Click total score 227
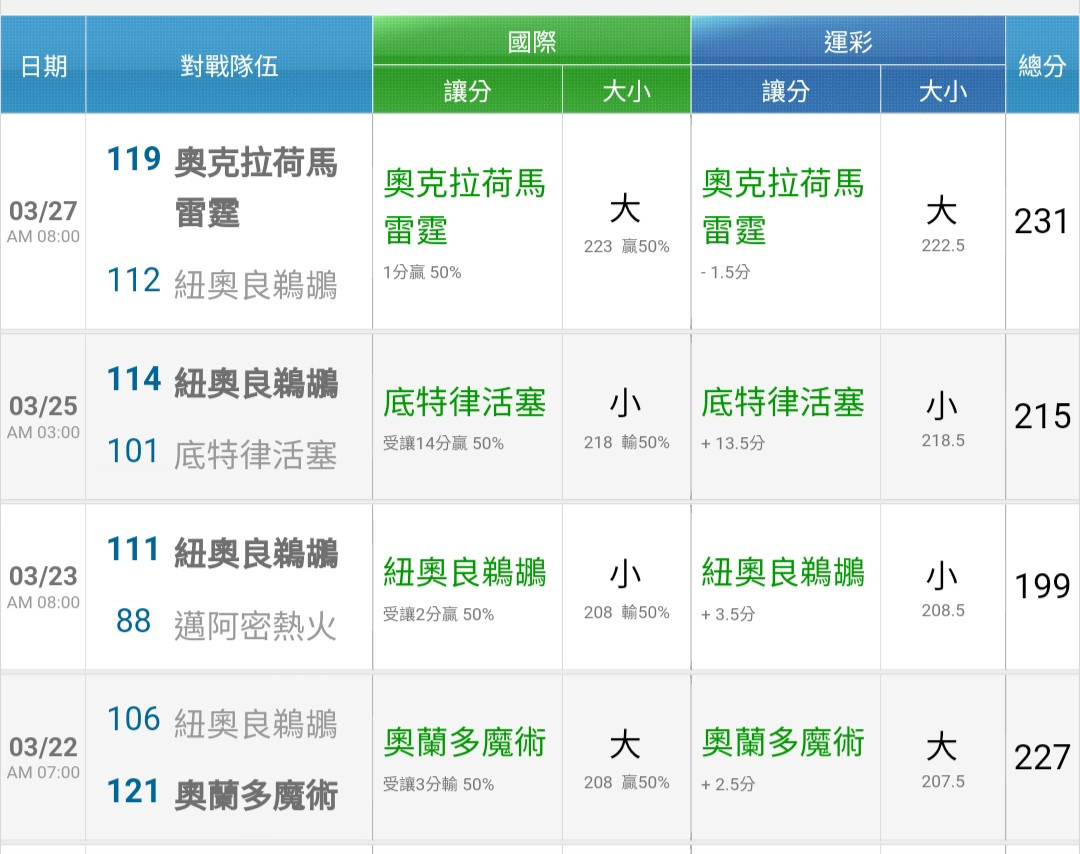Viewport: 1080px width, 854px height. click(x=1042, y=757)
